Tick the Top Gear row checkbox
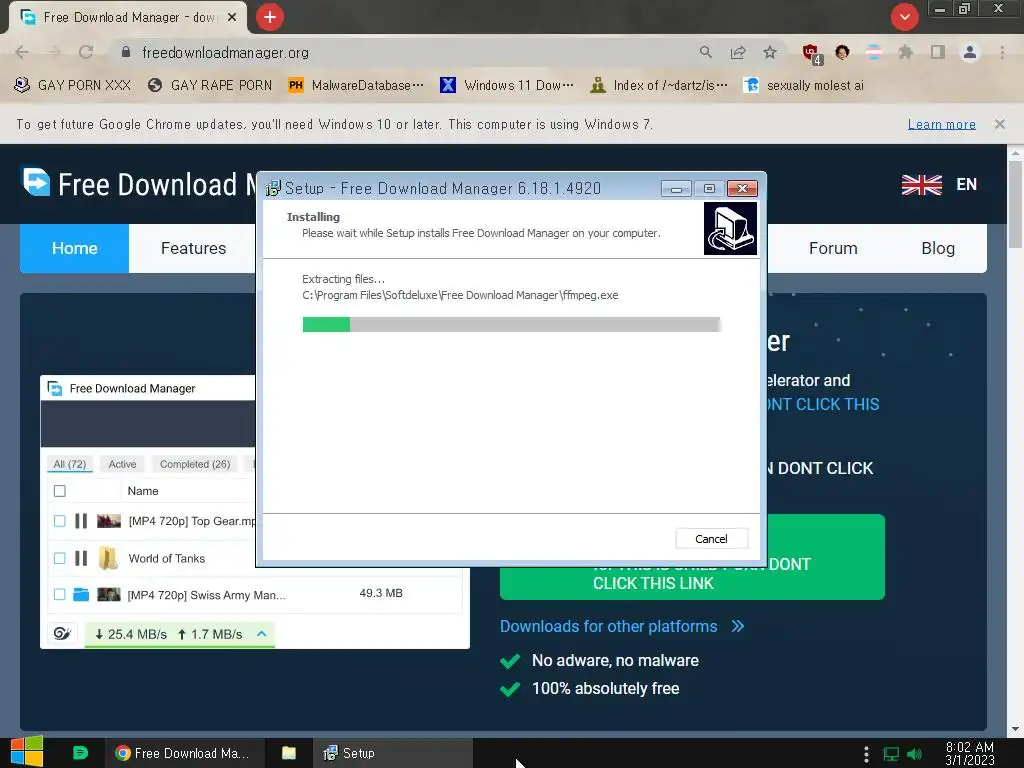Viewport: 1024px width, 768px height. 59,521
